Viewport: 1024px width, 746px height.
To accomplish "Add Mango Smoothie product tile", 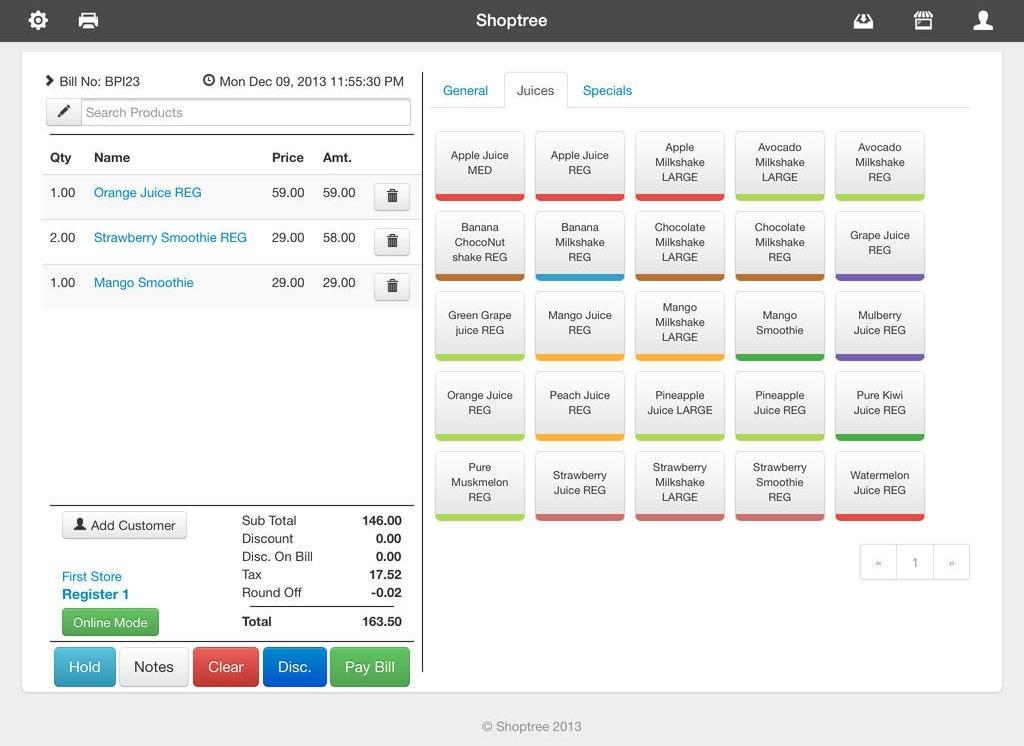I will tap(780, 326).
